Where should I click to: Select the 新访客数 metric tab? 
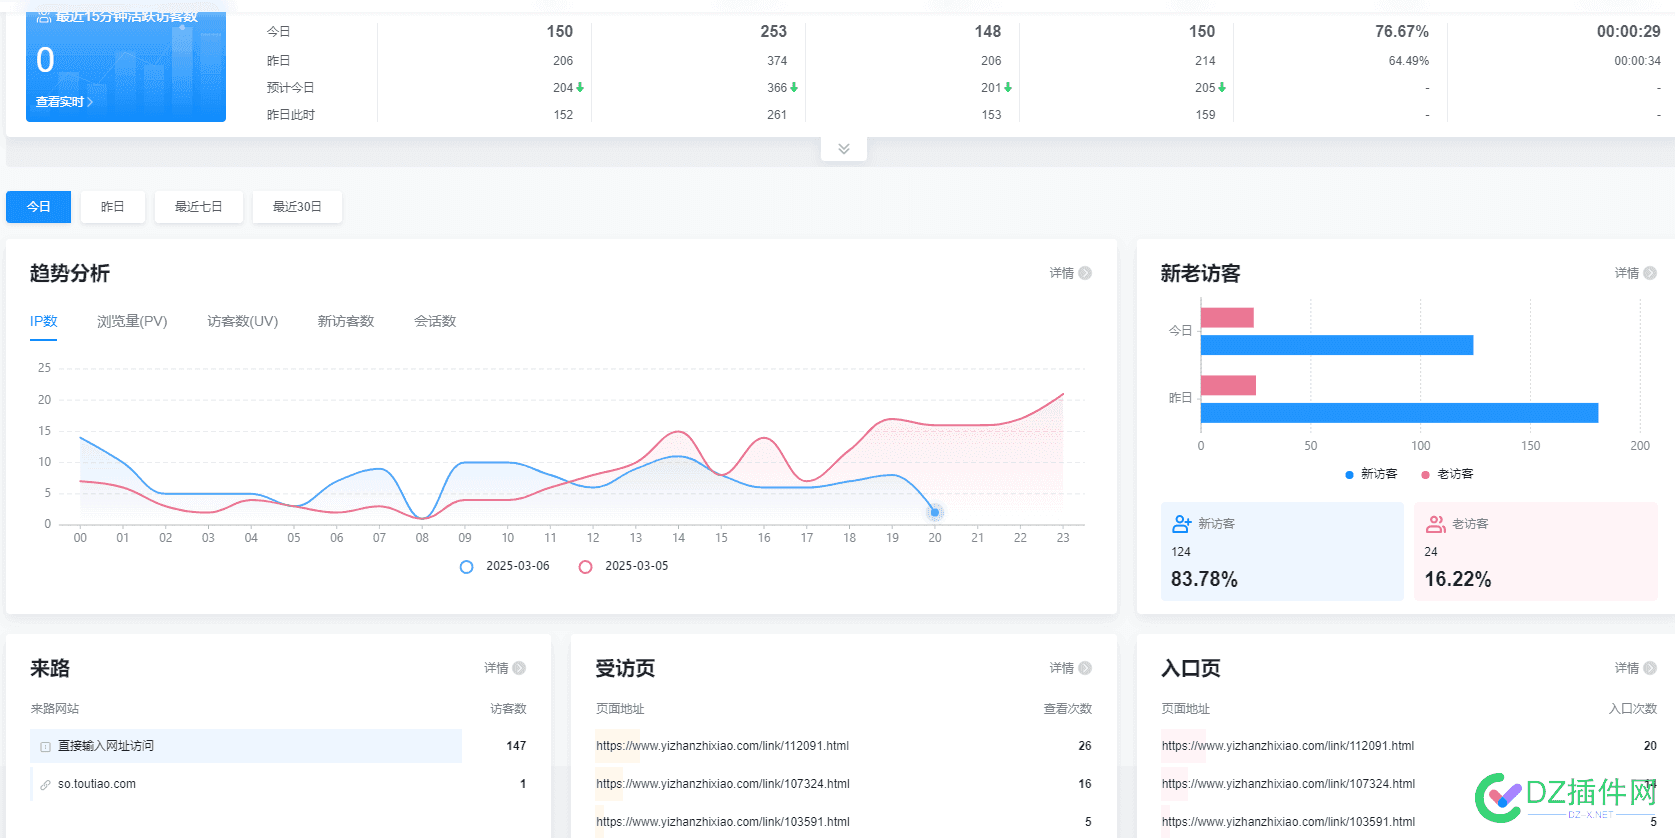click(x=346, y=321)
